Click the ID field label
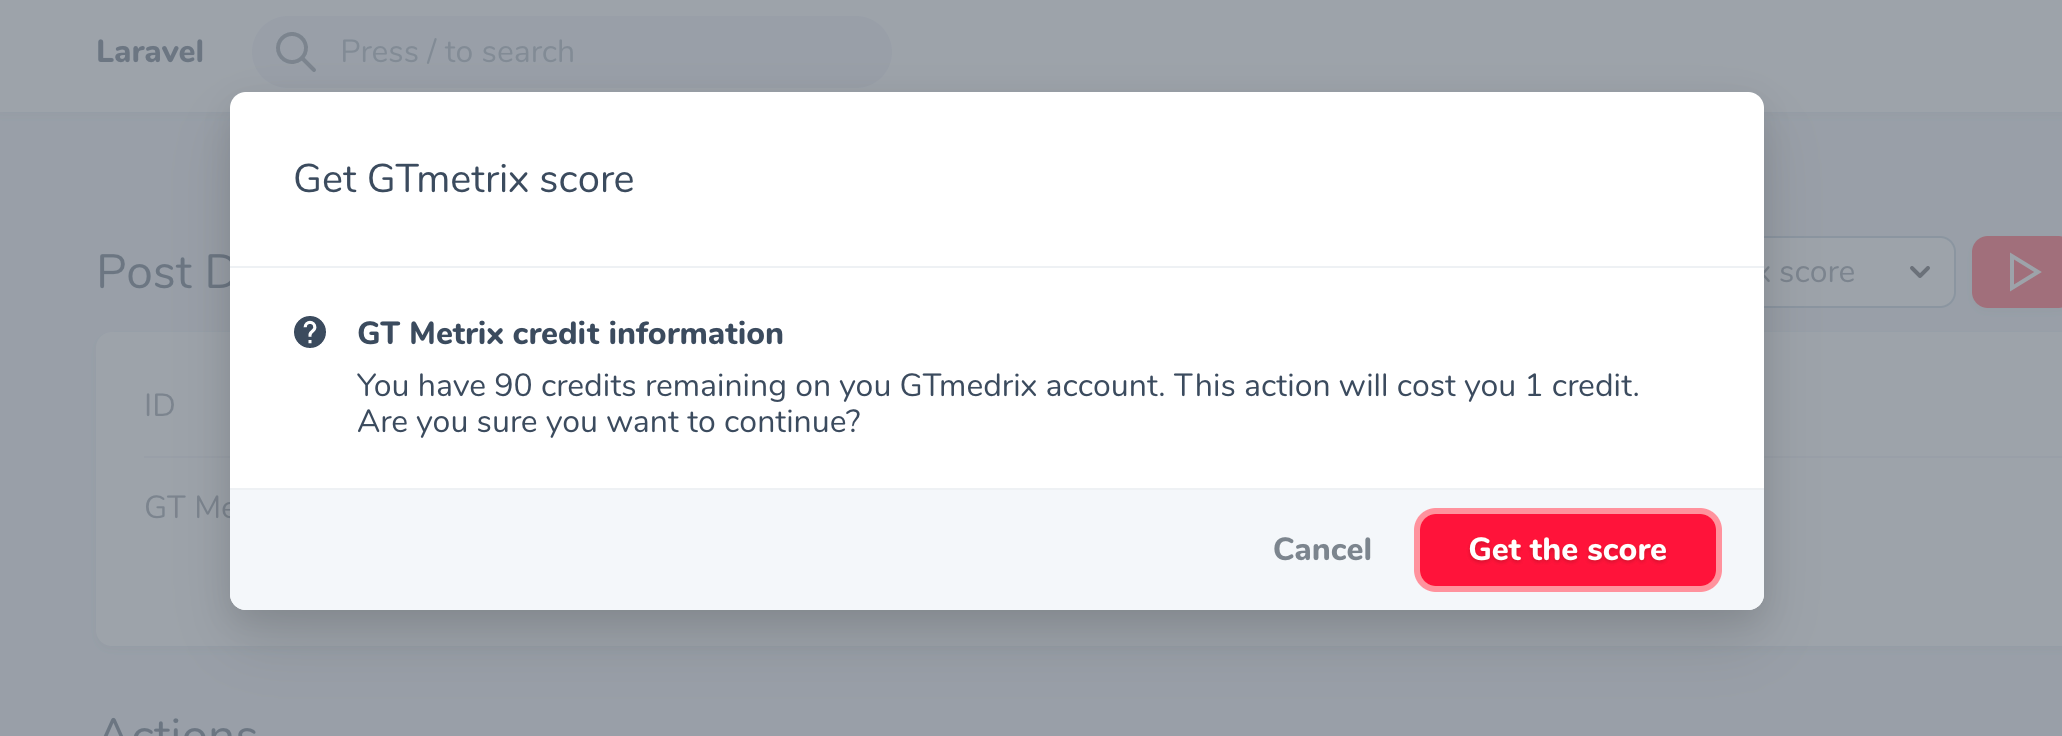This screenshot has height=736, width=2062. coord(160,405)
